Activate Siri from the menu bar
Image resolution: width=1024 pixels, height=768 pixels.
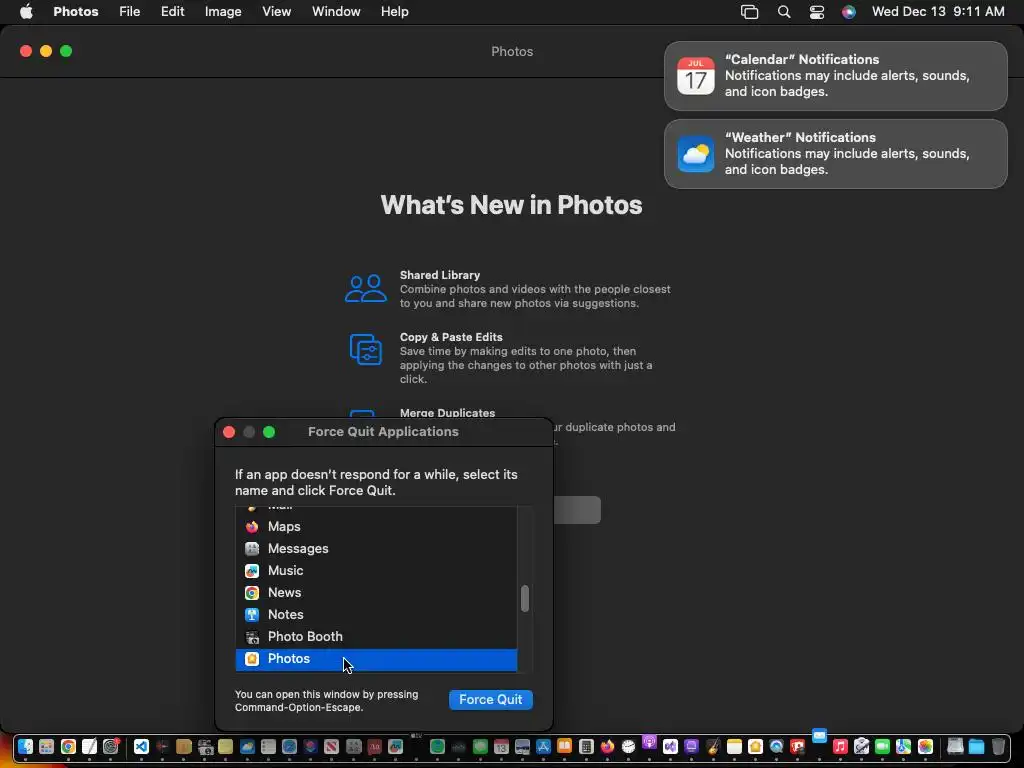tap(848, 12)
